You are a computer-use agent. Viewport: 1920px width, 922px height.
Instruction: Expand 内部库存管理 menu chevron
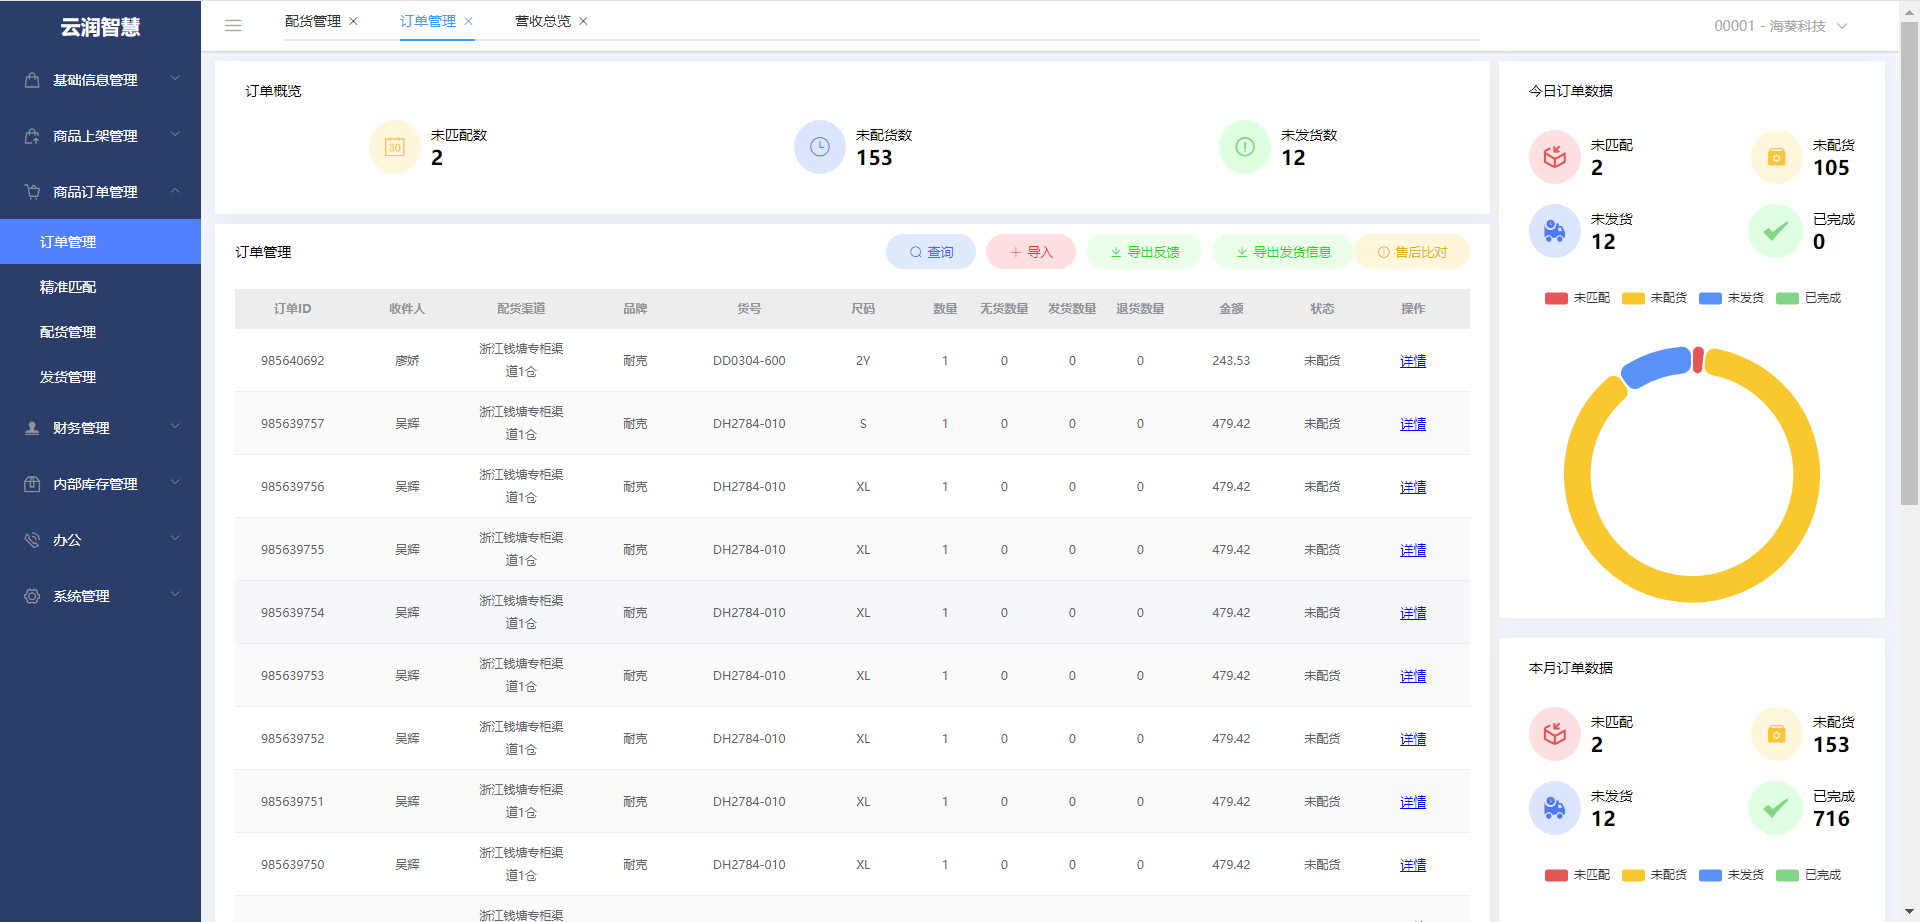pos(175,482)
